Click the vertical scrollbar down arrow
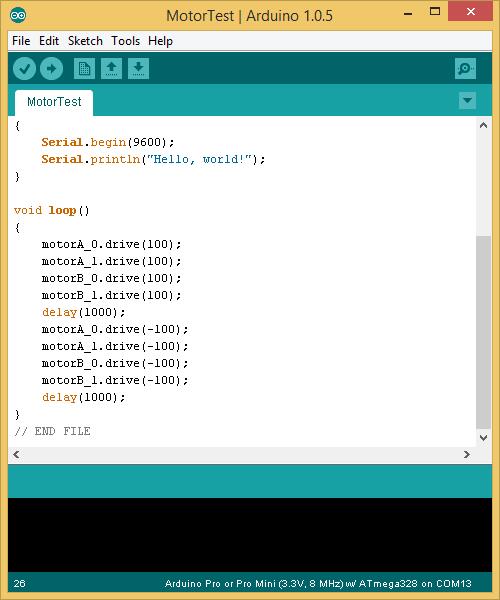 pos(484,438)
